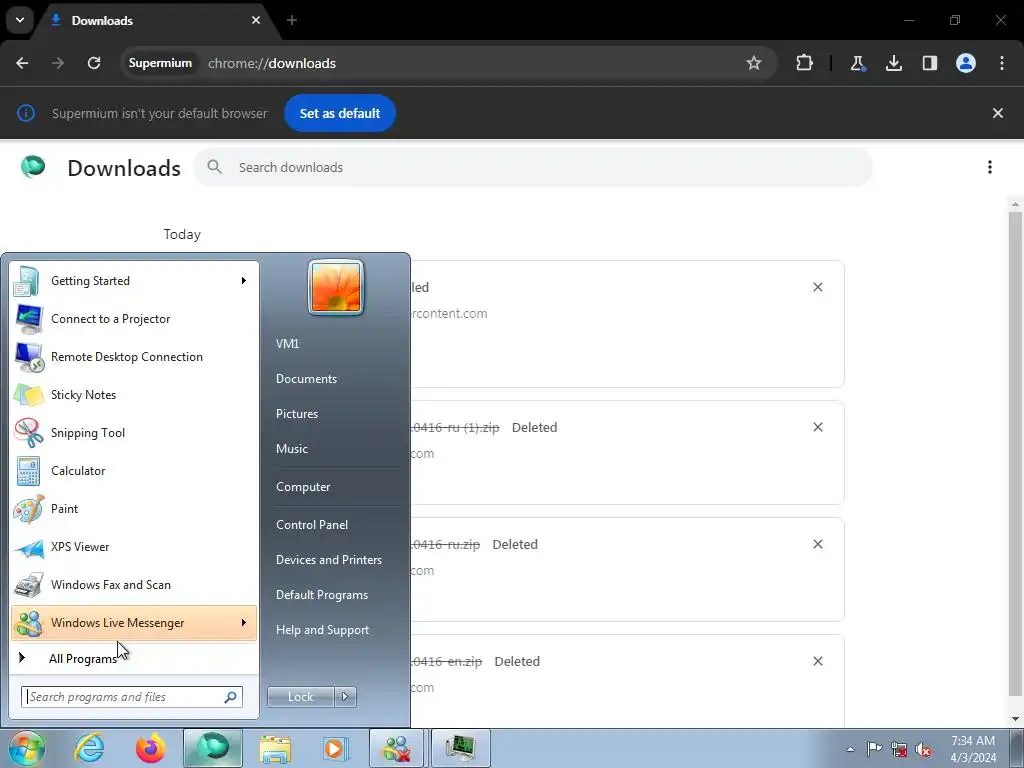Screen dimensions: 1024x768
Task: Open Devices and Printers
Action: [x=328, y=560]
